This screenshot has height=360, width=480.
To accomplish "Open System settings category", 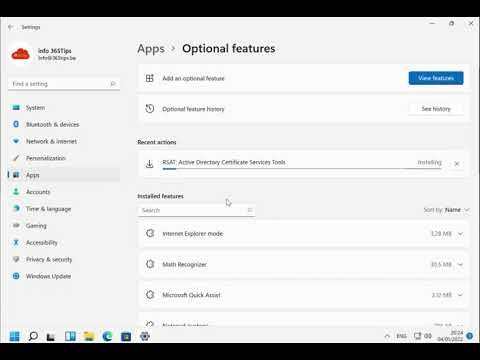I will pyautogui.click(x=64, y=108).
